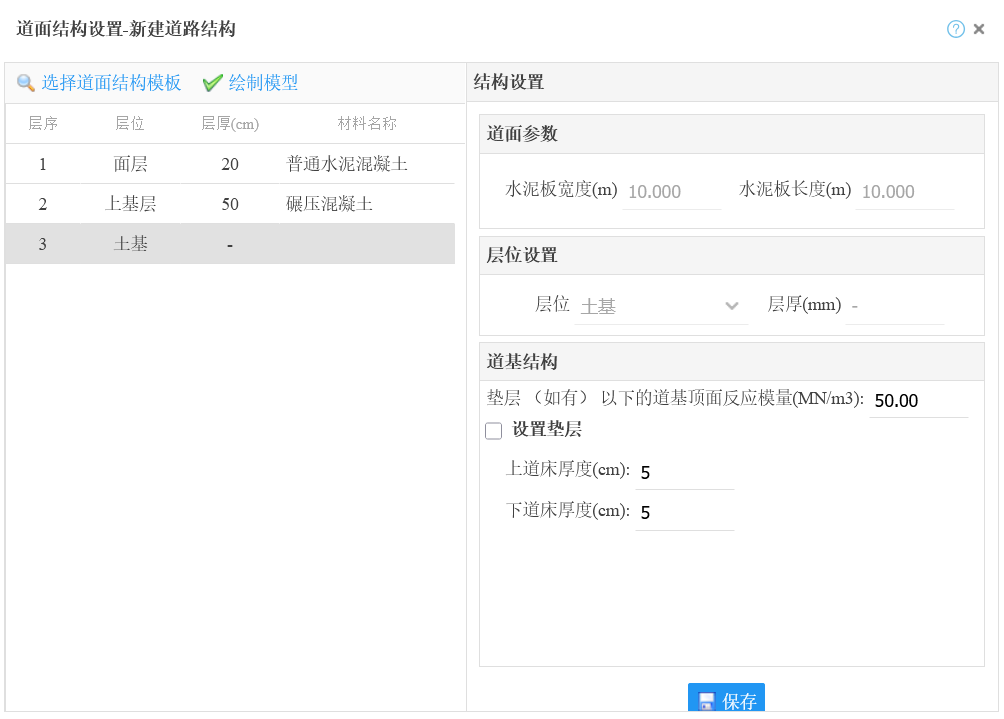Viewport: 1004px width, 719px height.
Task: Enable the 设置垫层 checkbox
Action: 493,431
